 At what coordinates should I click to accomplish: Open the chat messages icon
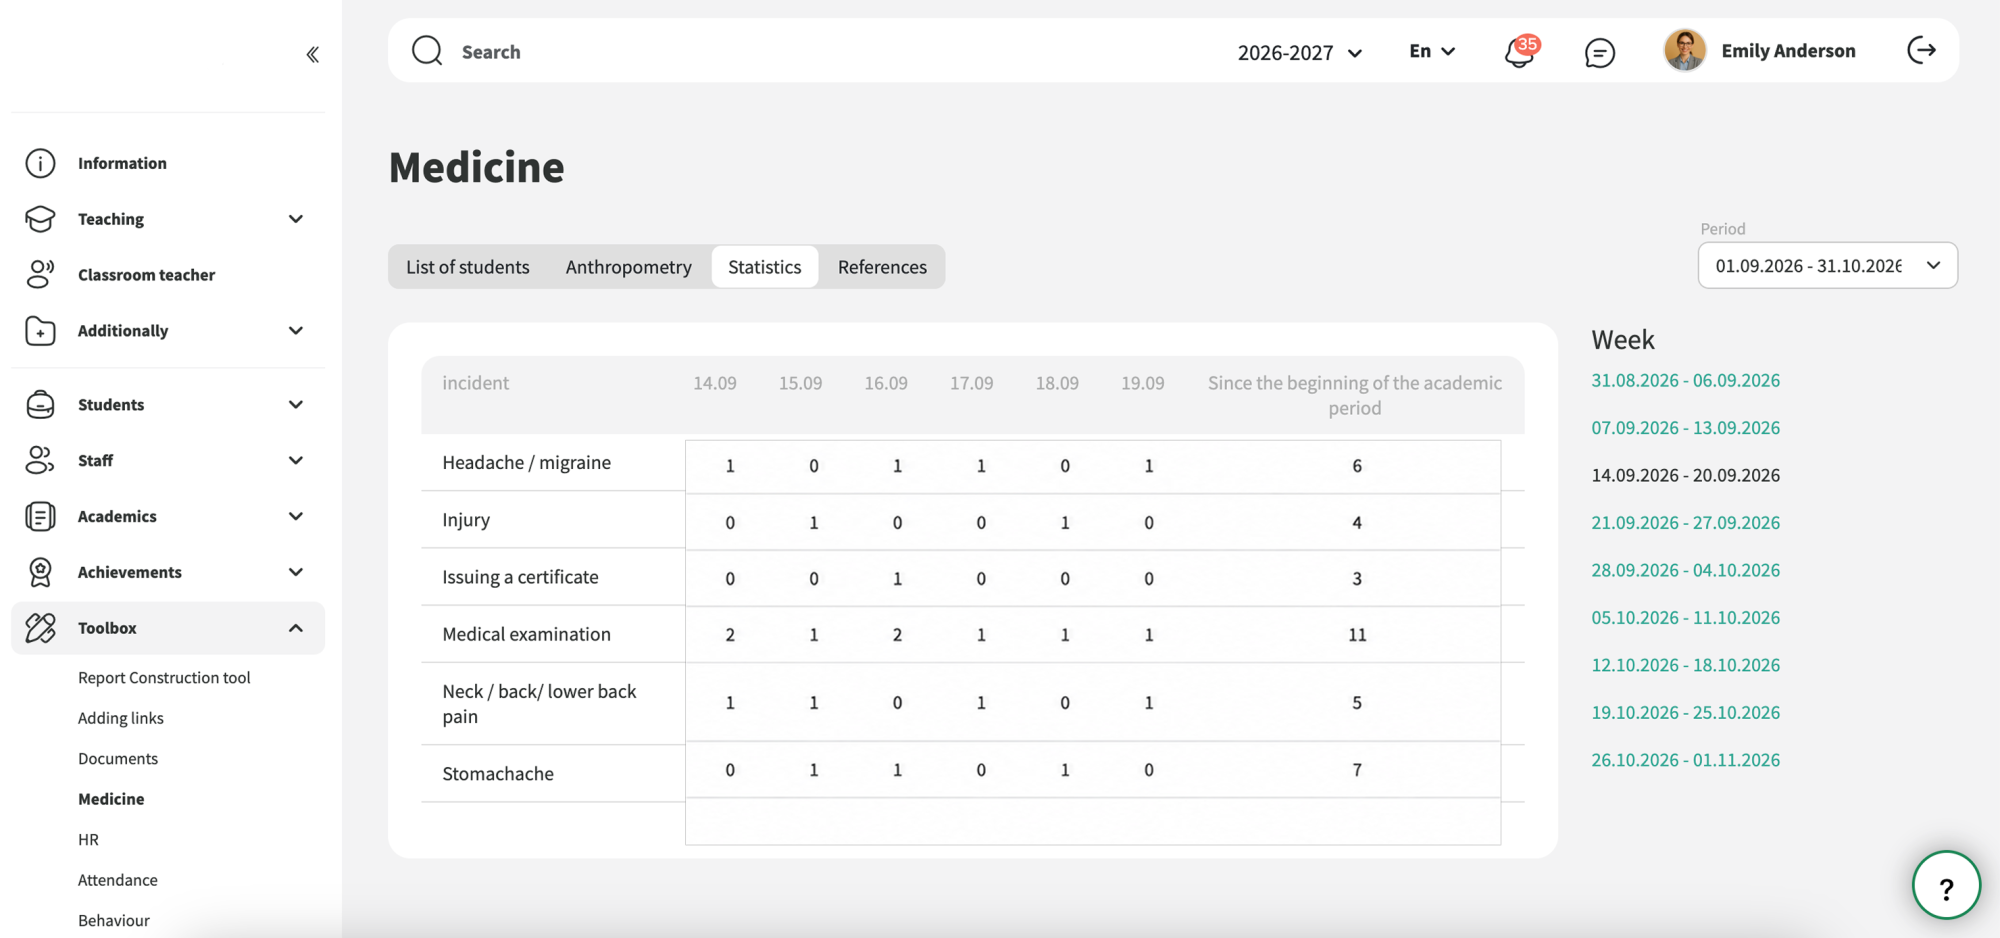1600,52
